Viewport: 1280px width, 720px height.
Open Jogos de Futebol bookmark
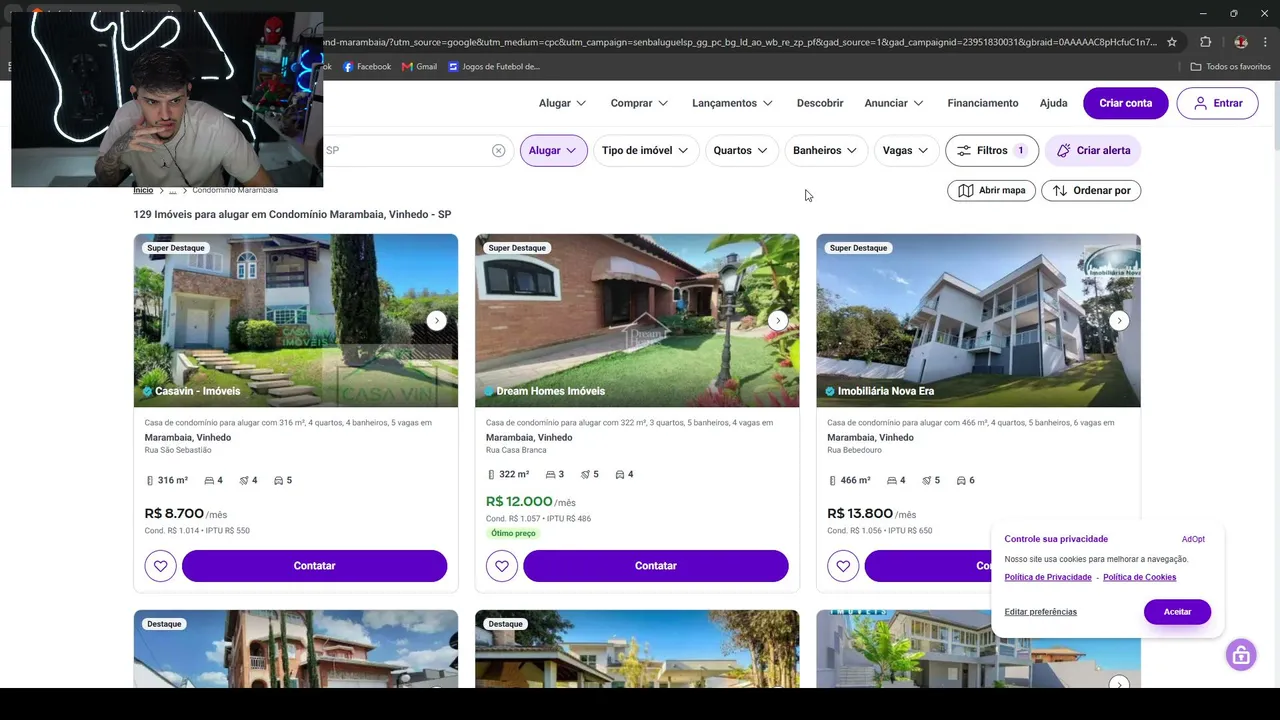click(494, 67)
